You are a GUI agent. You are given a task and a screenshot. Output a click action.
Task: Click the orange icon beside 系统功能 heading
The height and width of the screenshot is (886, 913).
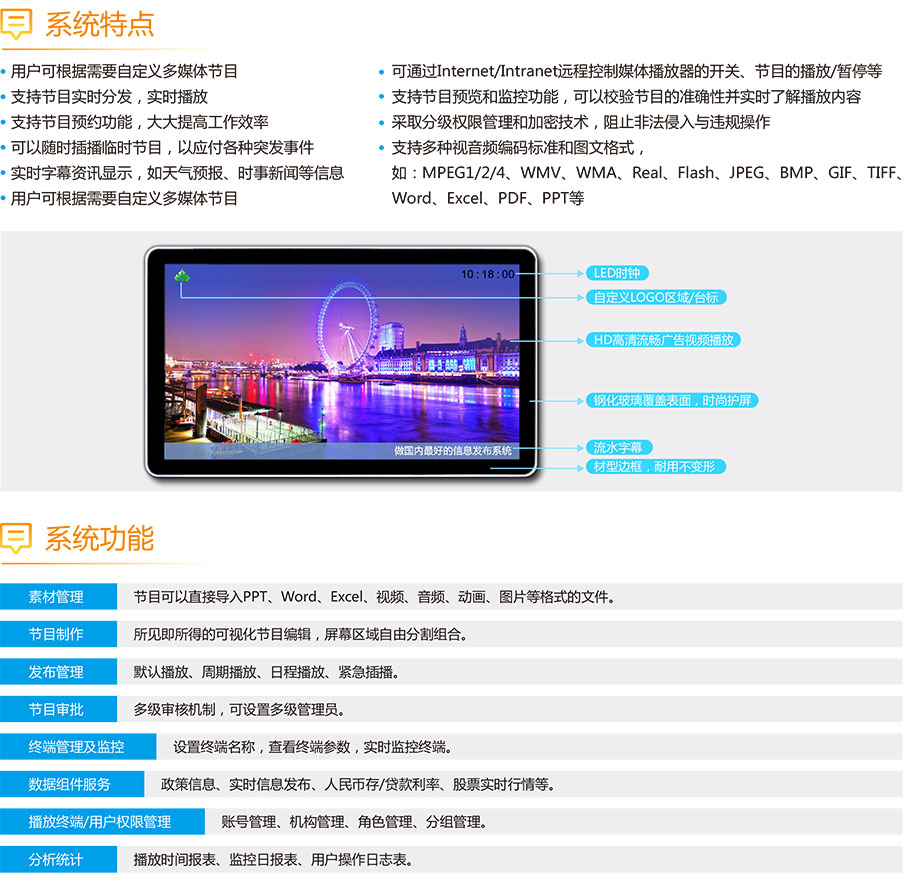click(17, 538)
